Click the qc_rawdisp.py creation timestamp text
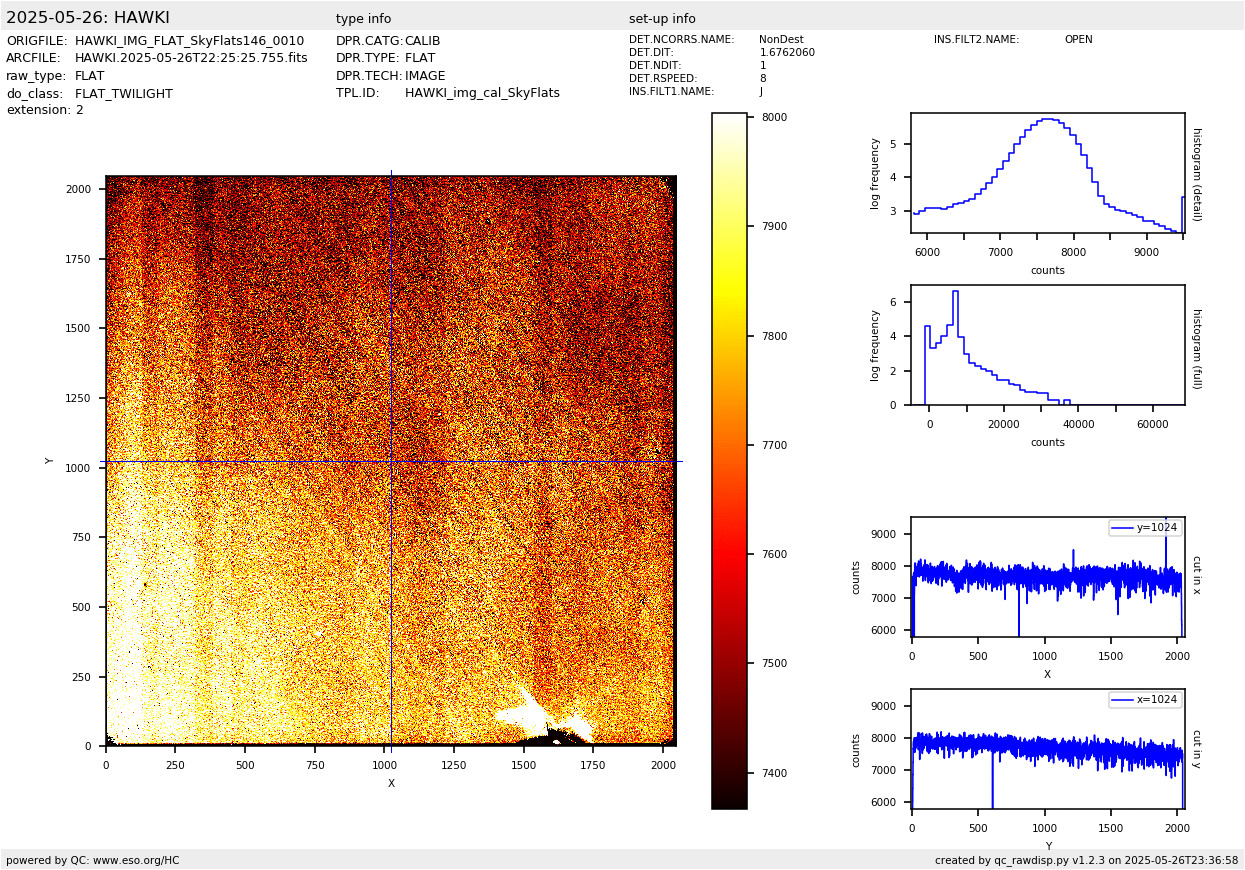 [x=1086, y=860]
